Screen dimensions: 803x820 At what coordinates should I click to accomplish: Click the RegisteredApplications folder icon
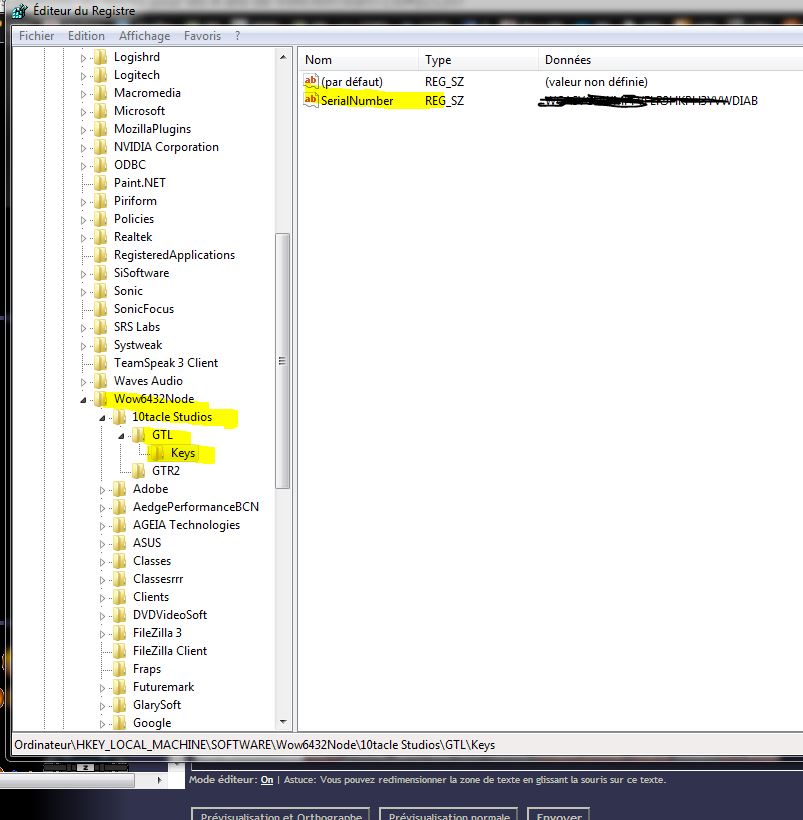(x=100, y=255)
